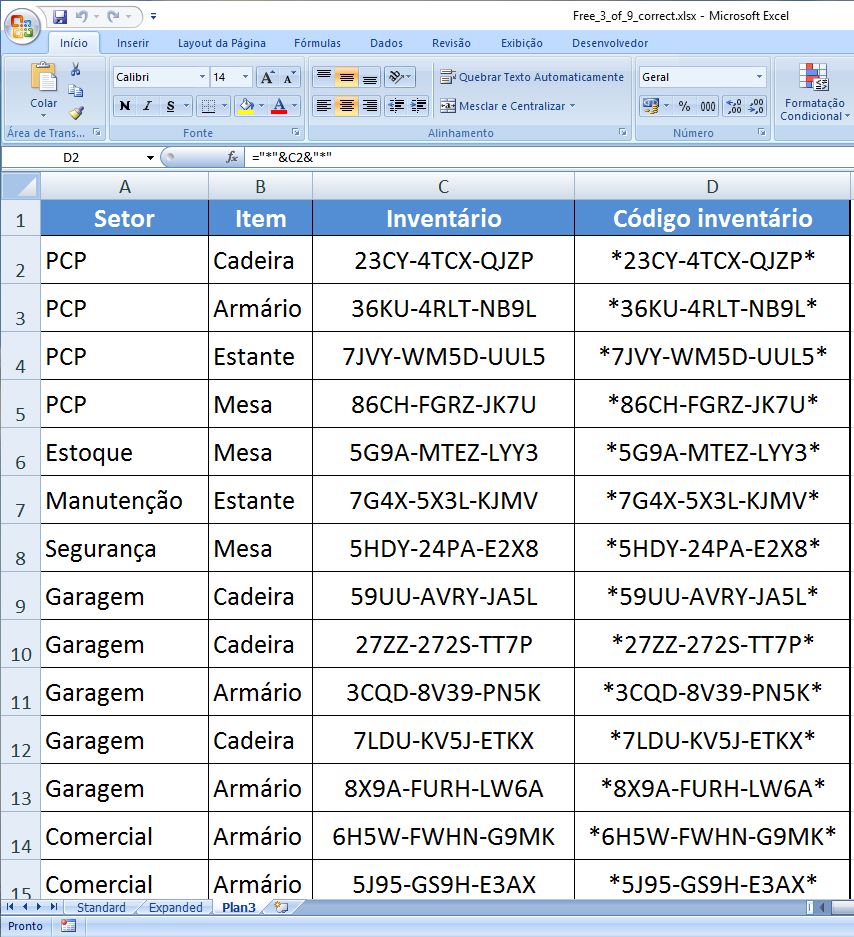Apply the percent style to the selection
Viewport: 854px width, 937px height.
[684, 105]
